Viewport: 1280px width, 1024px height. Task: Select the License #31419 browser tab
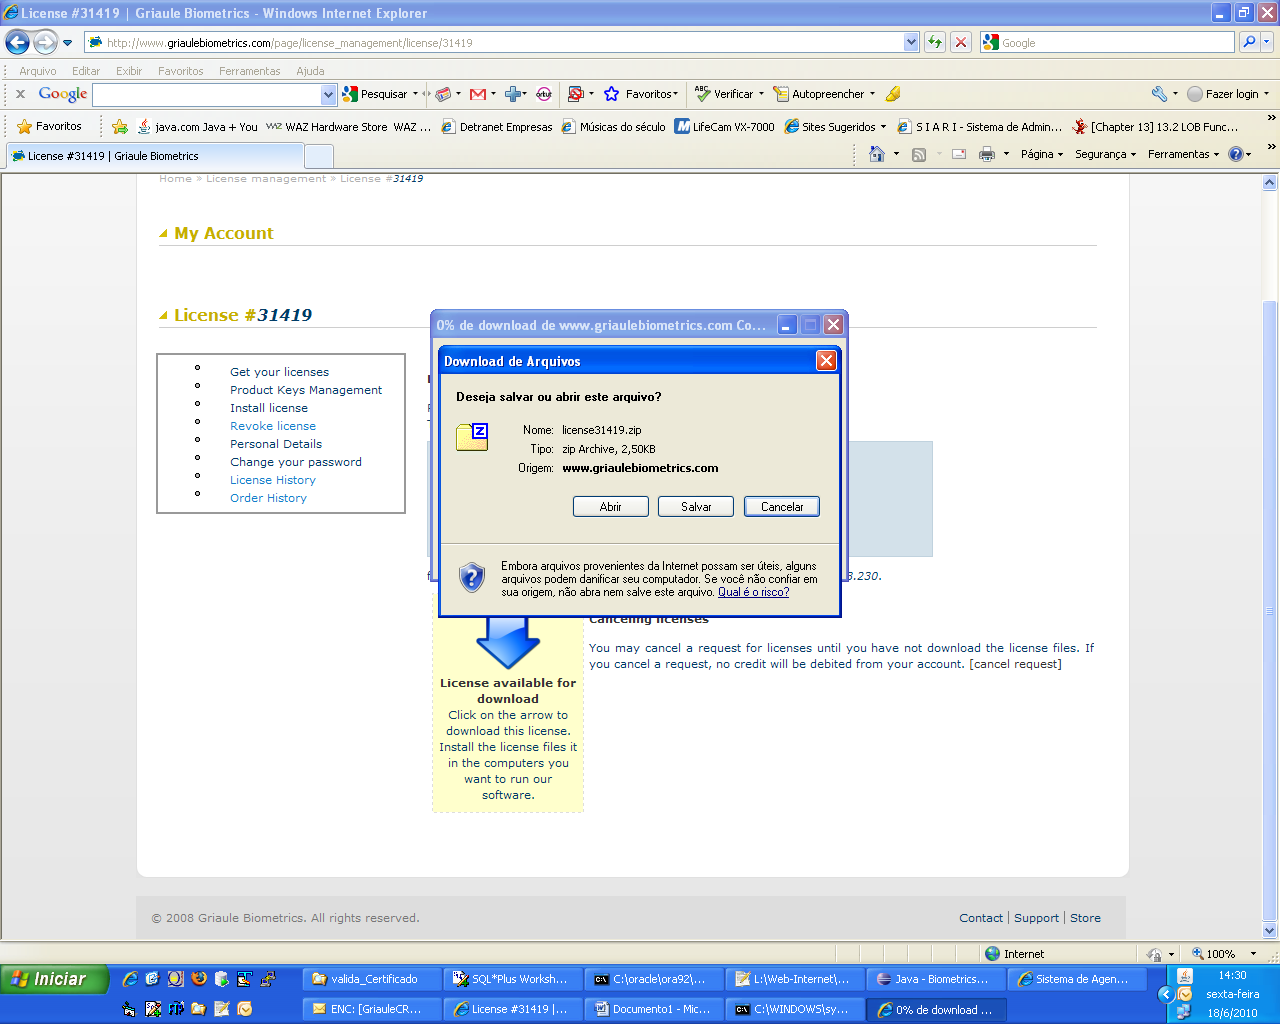click(155, 156)
